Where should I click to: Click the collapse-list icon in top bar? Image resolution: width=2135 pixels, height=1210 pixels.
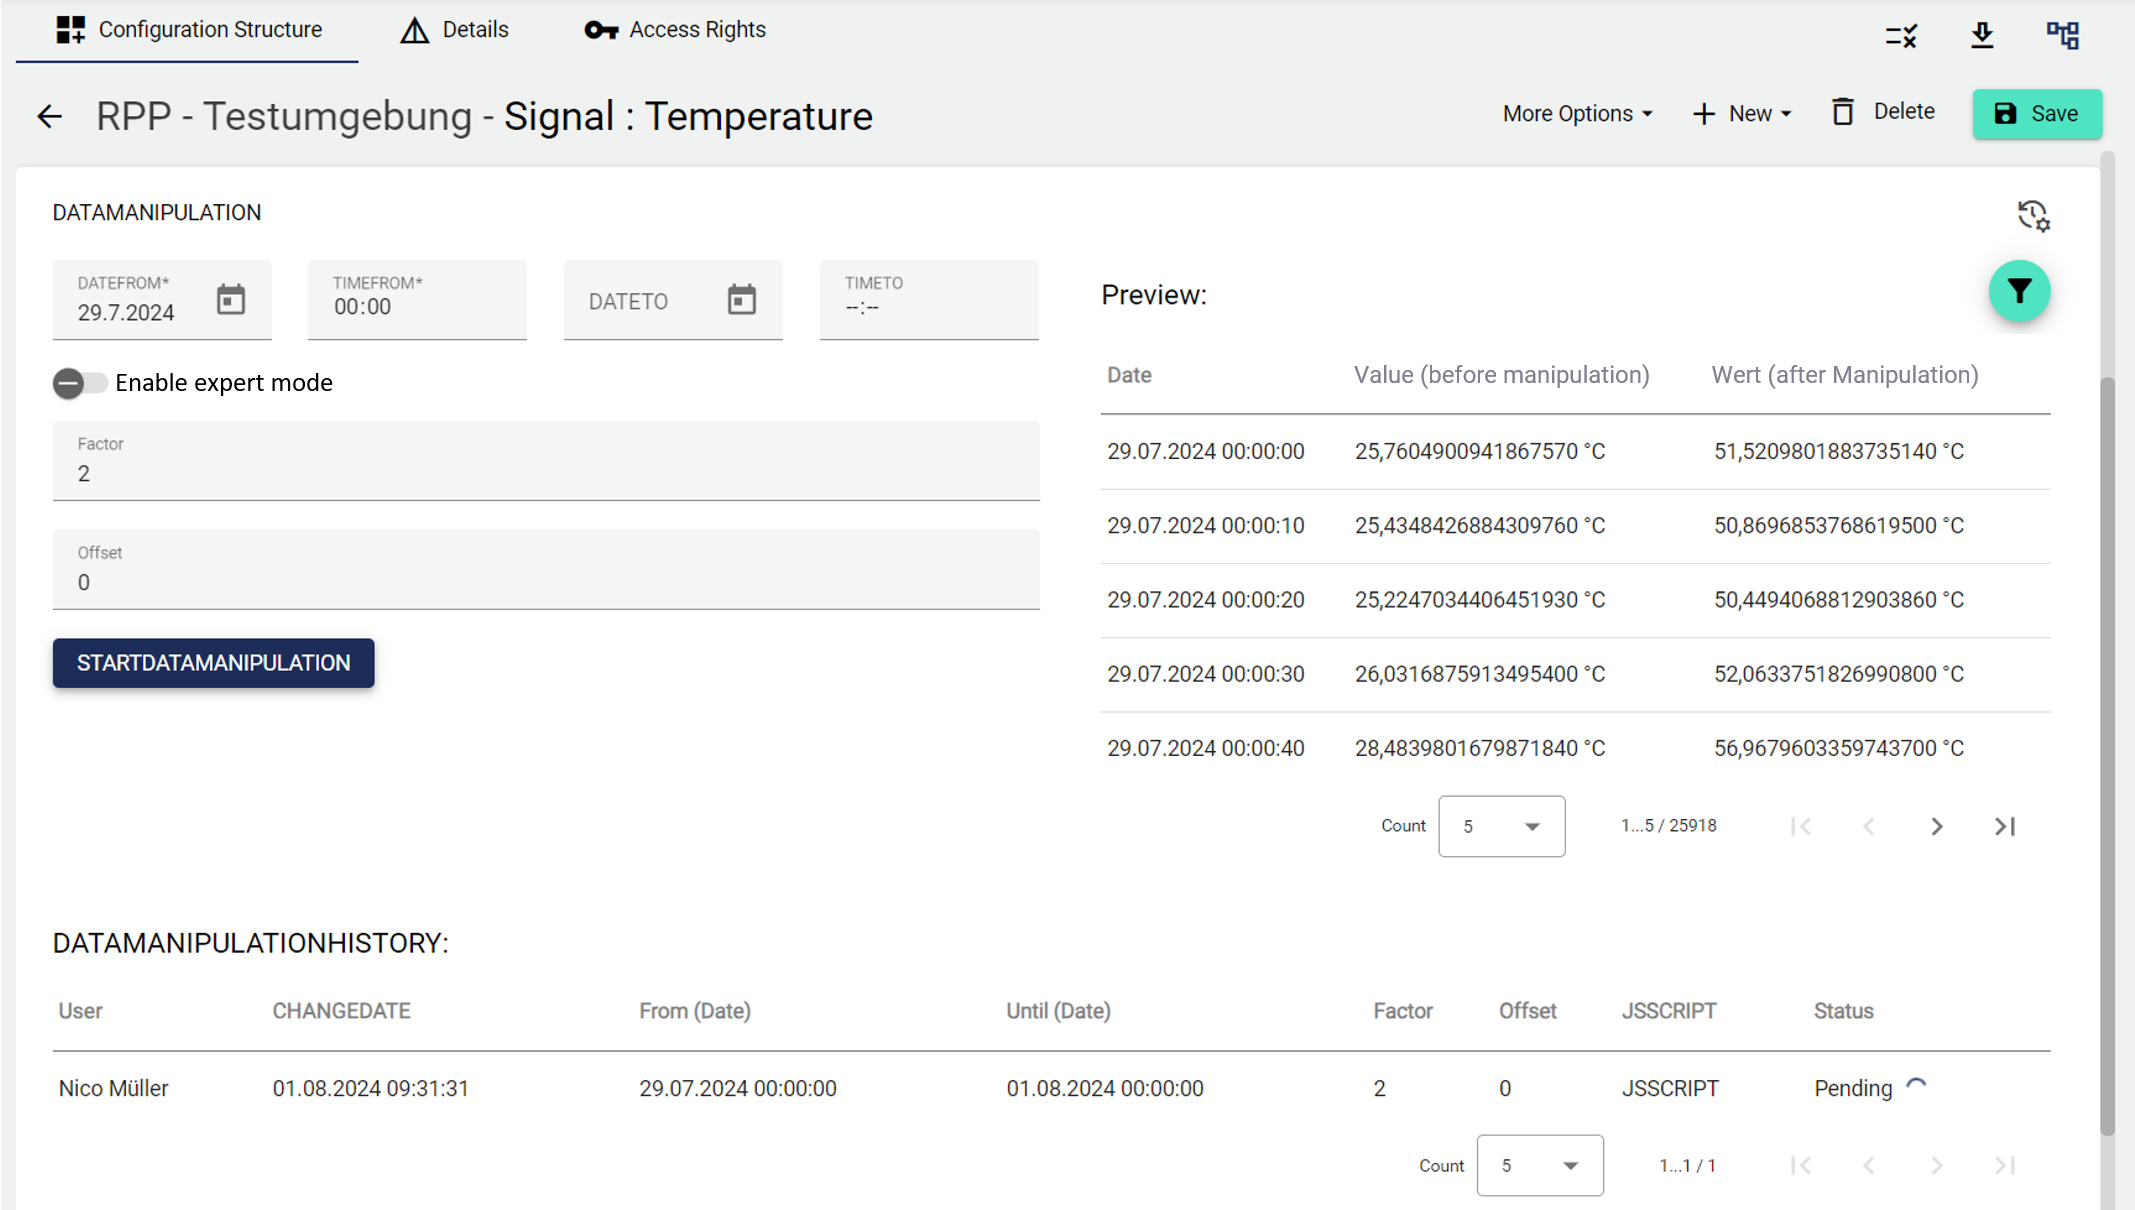click(1901, 36)
